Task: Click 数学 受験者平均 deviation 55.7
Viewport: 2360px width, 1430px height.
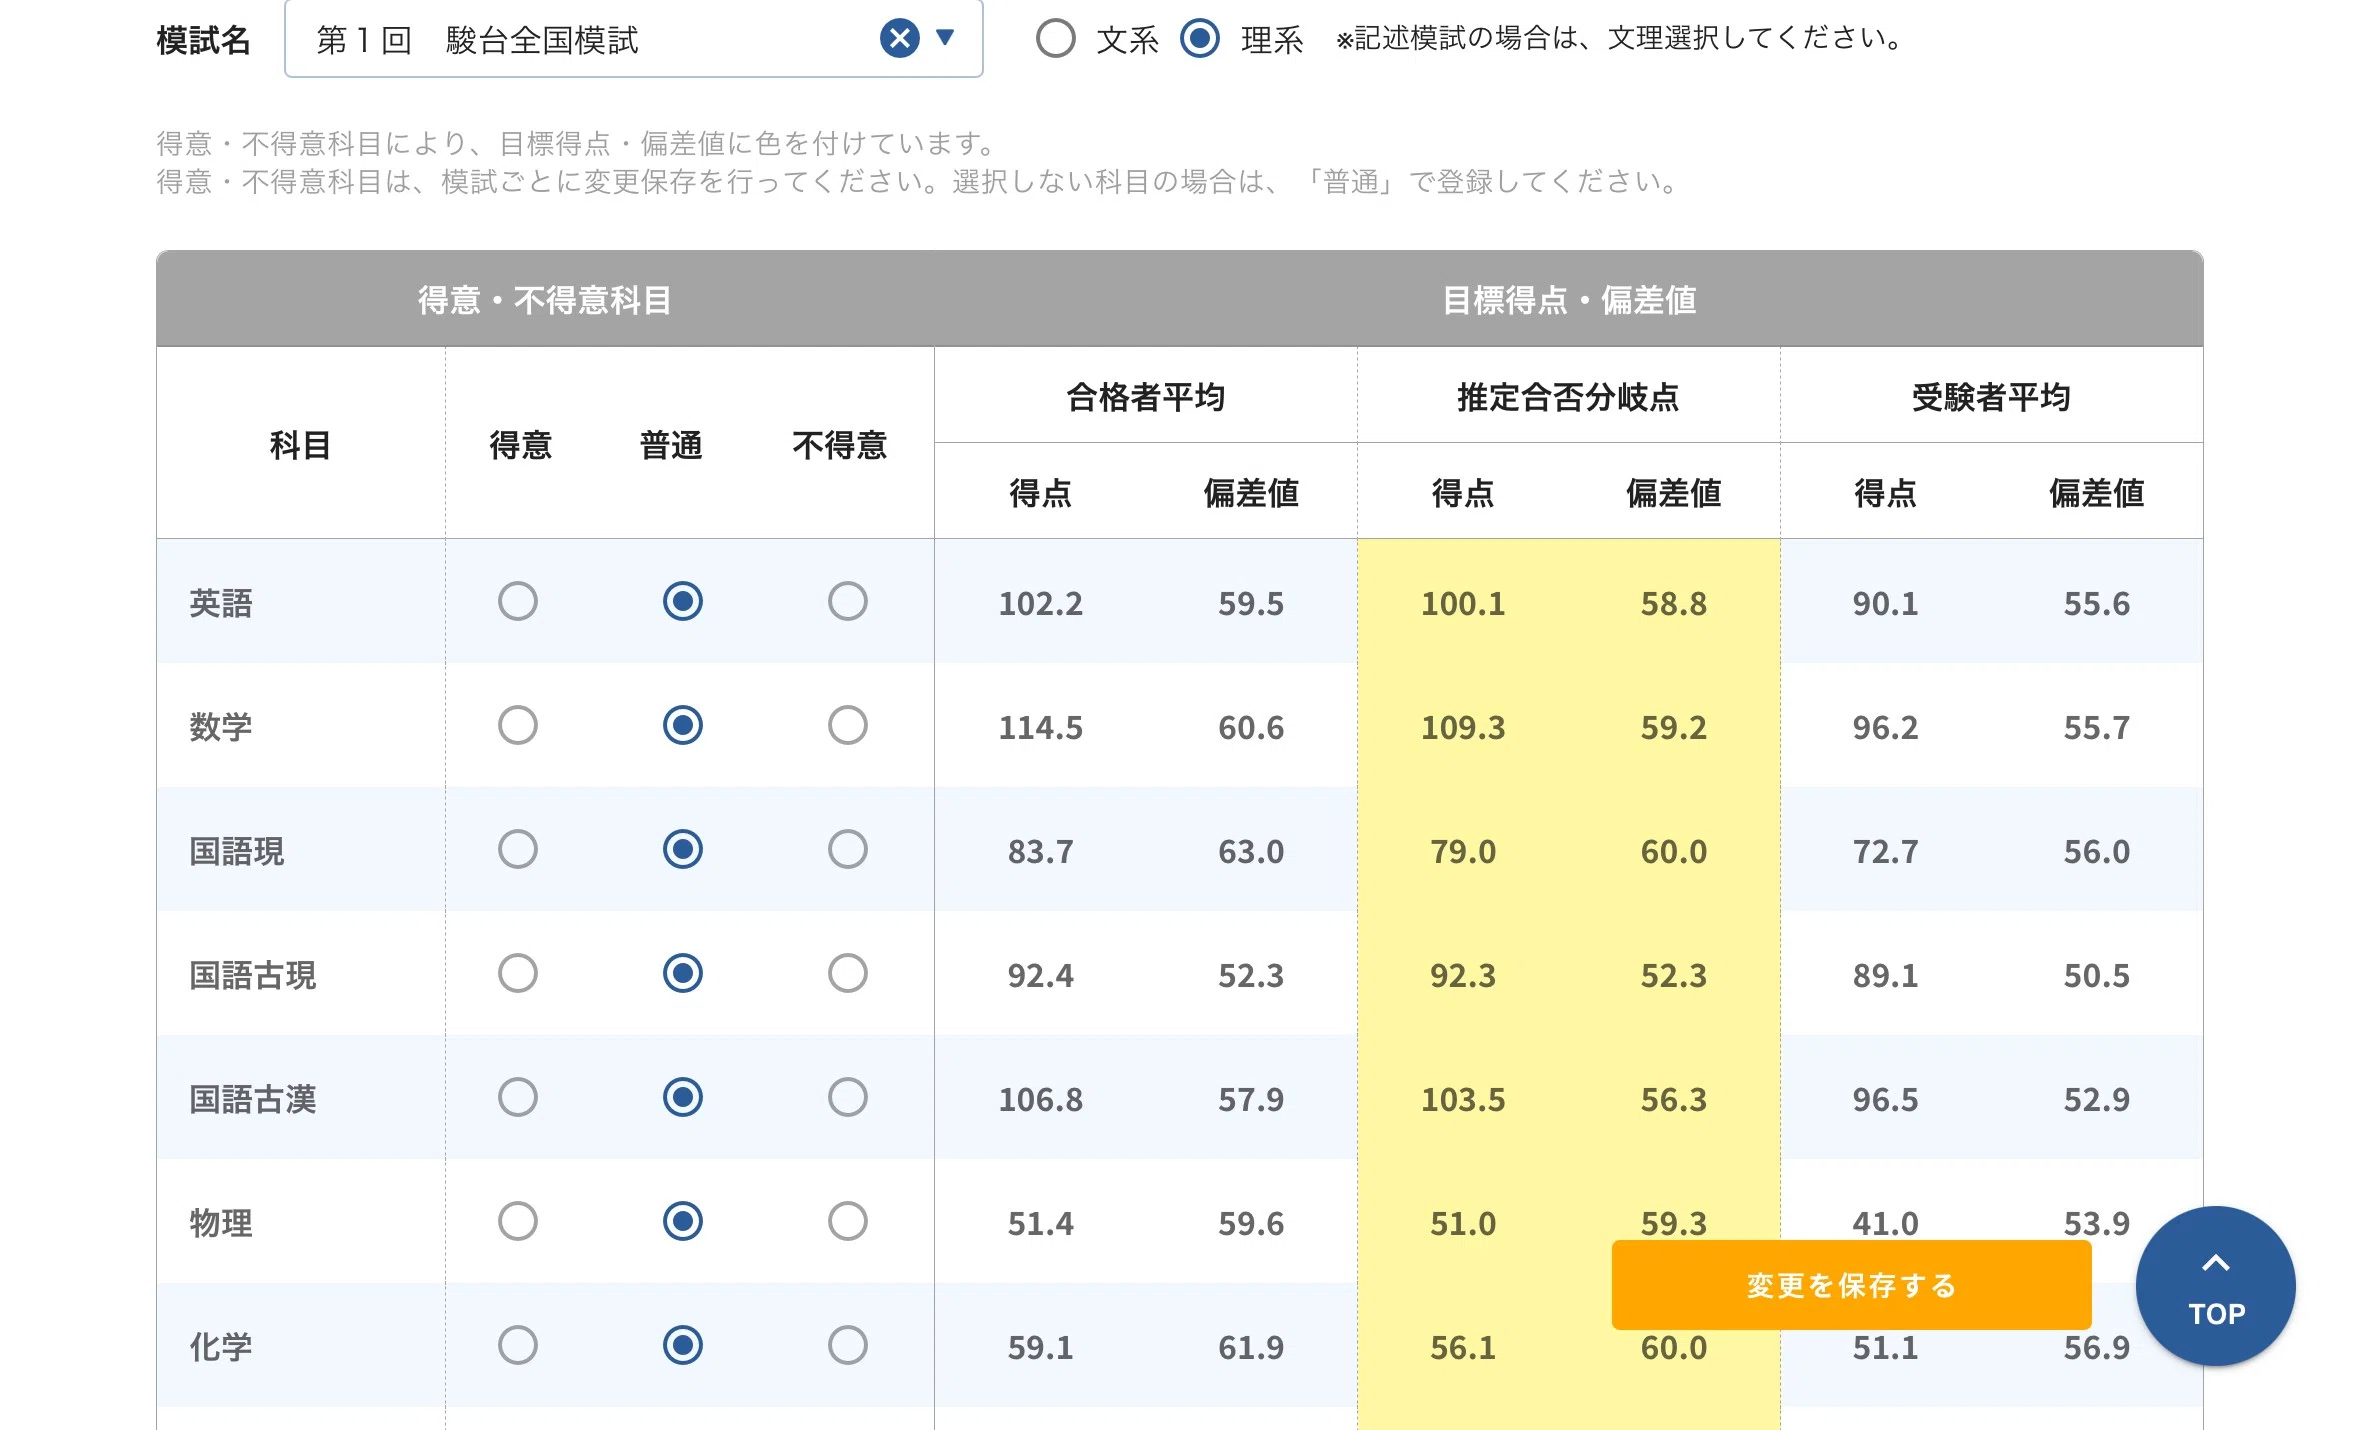Action: click(2097, 727)
